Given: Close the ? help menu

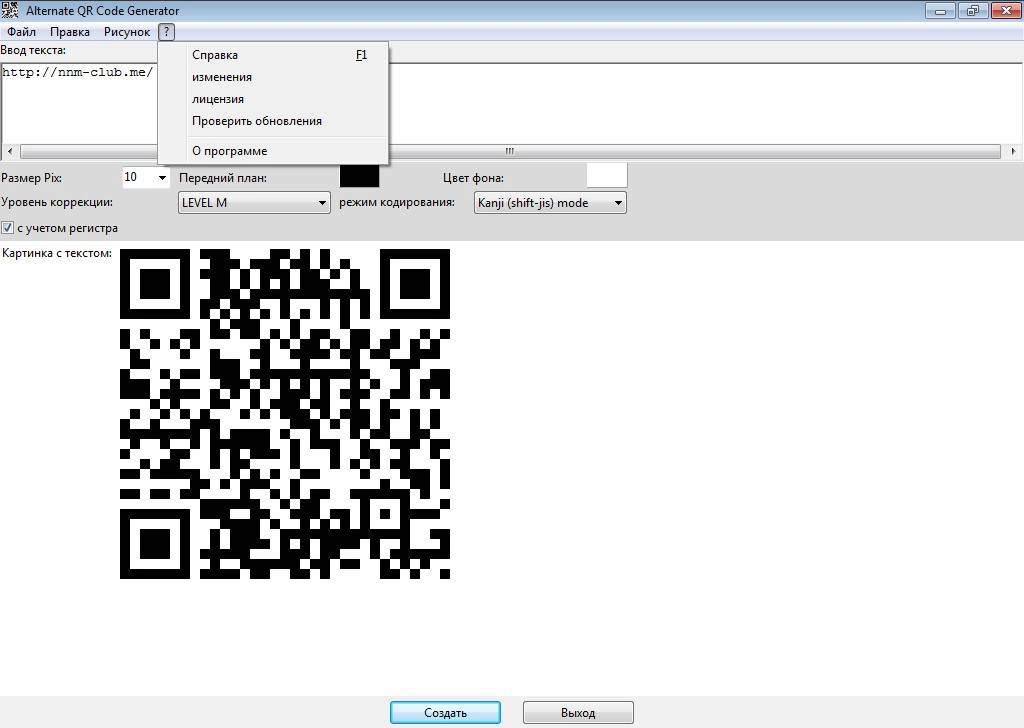Looking at the screenshot, I should click(167, 32).
